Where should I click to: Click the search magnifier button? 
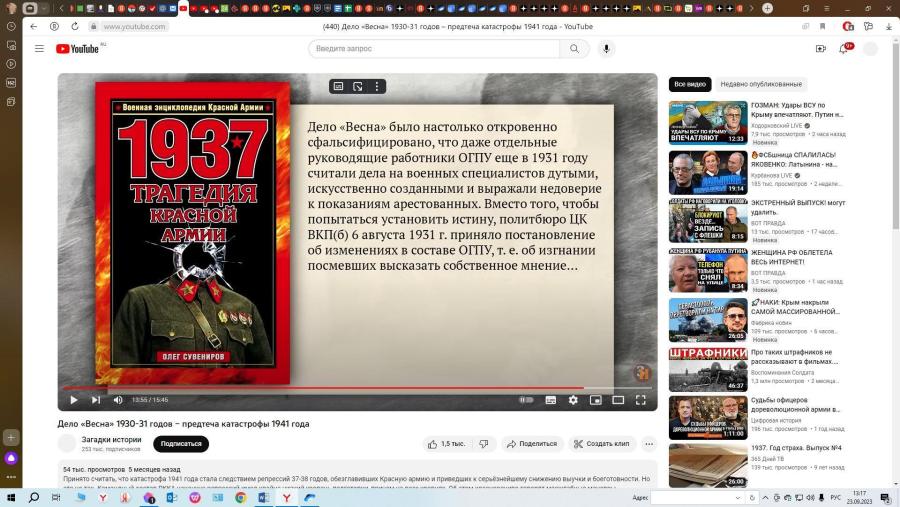tap(574, 49)
